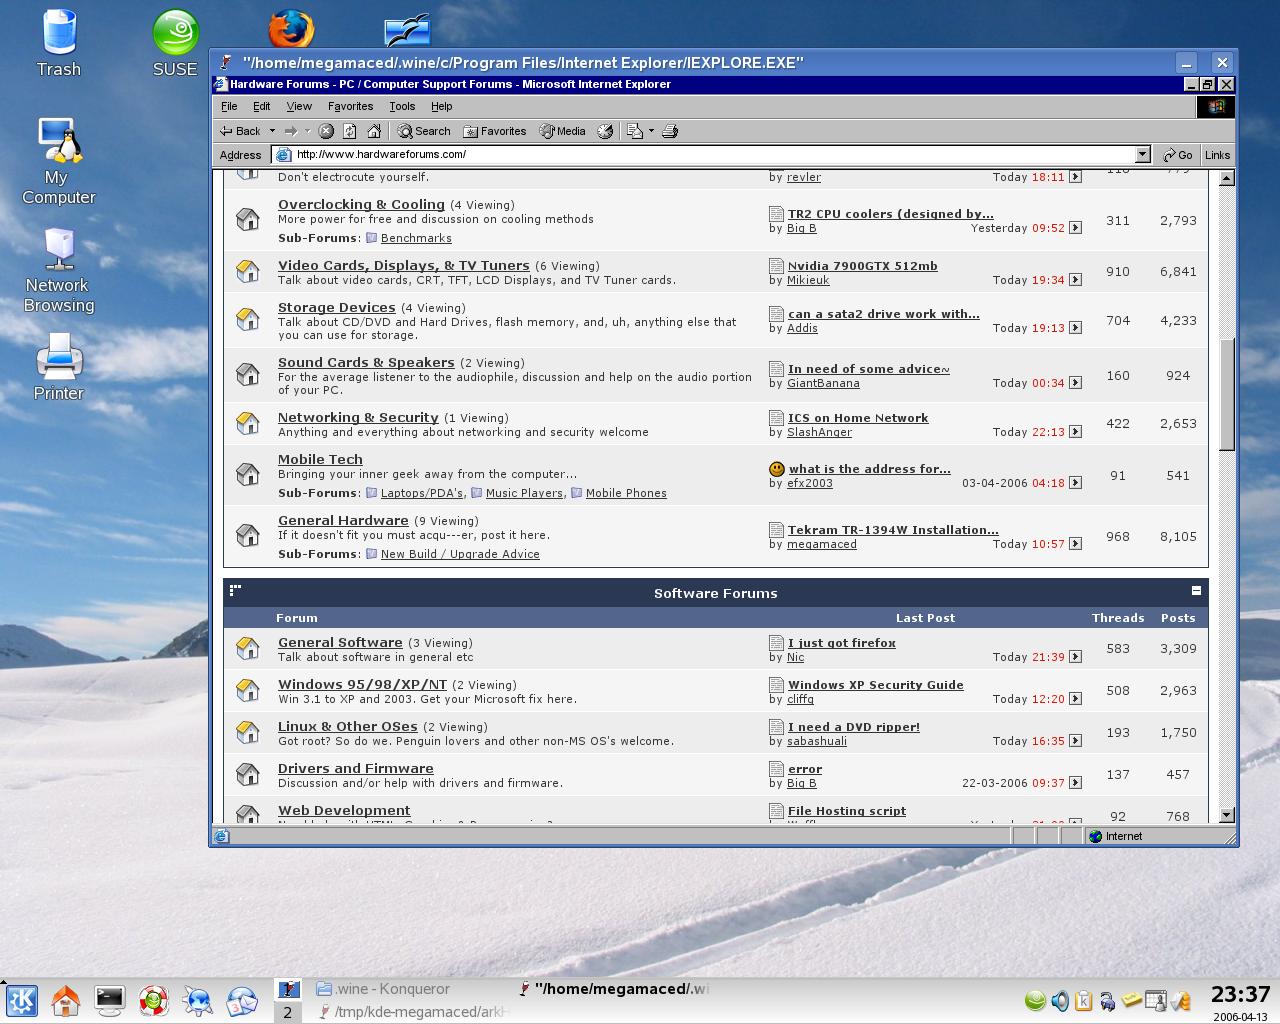The width and height of the screenshot is (1280, 1024).
Task: Open New Build / Upgrade Advice sub-forum
Action: [x=460, y=554]
